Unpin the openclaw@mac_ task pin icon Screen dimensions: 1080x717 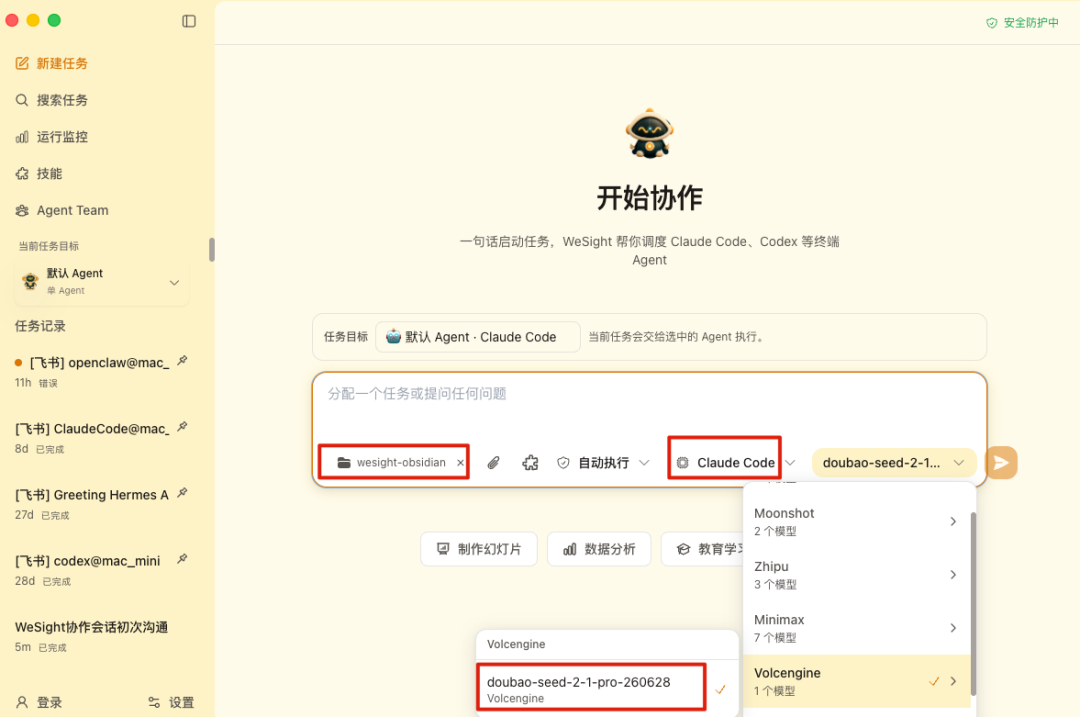coord(183,360)
